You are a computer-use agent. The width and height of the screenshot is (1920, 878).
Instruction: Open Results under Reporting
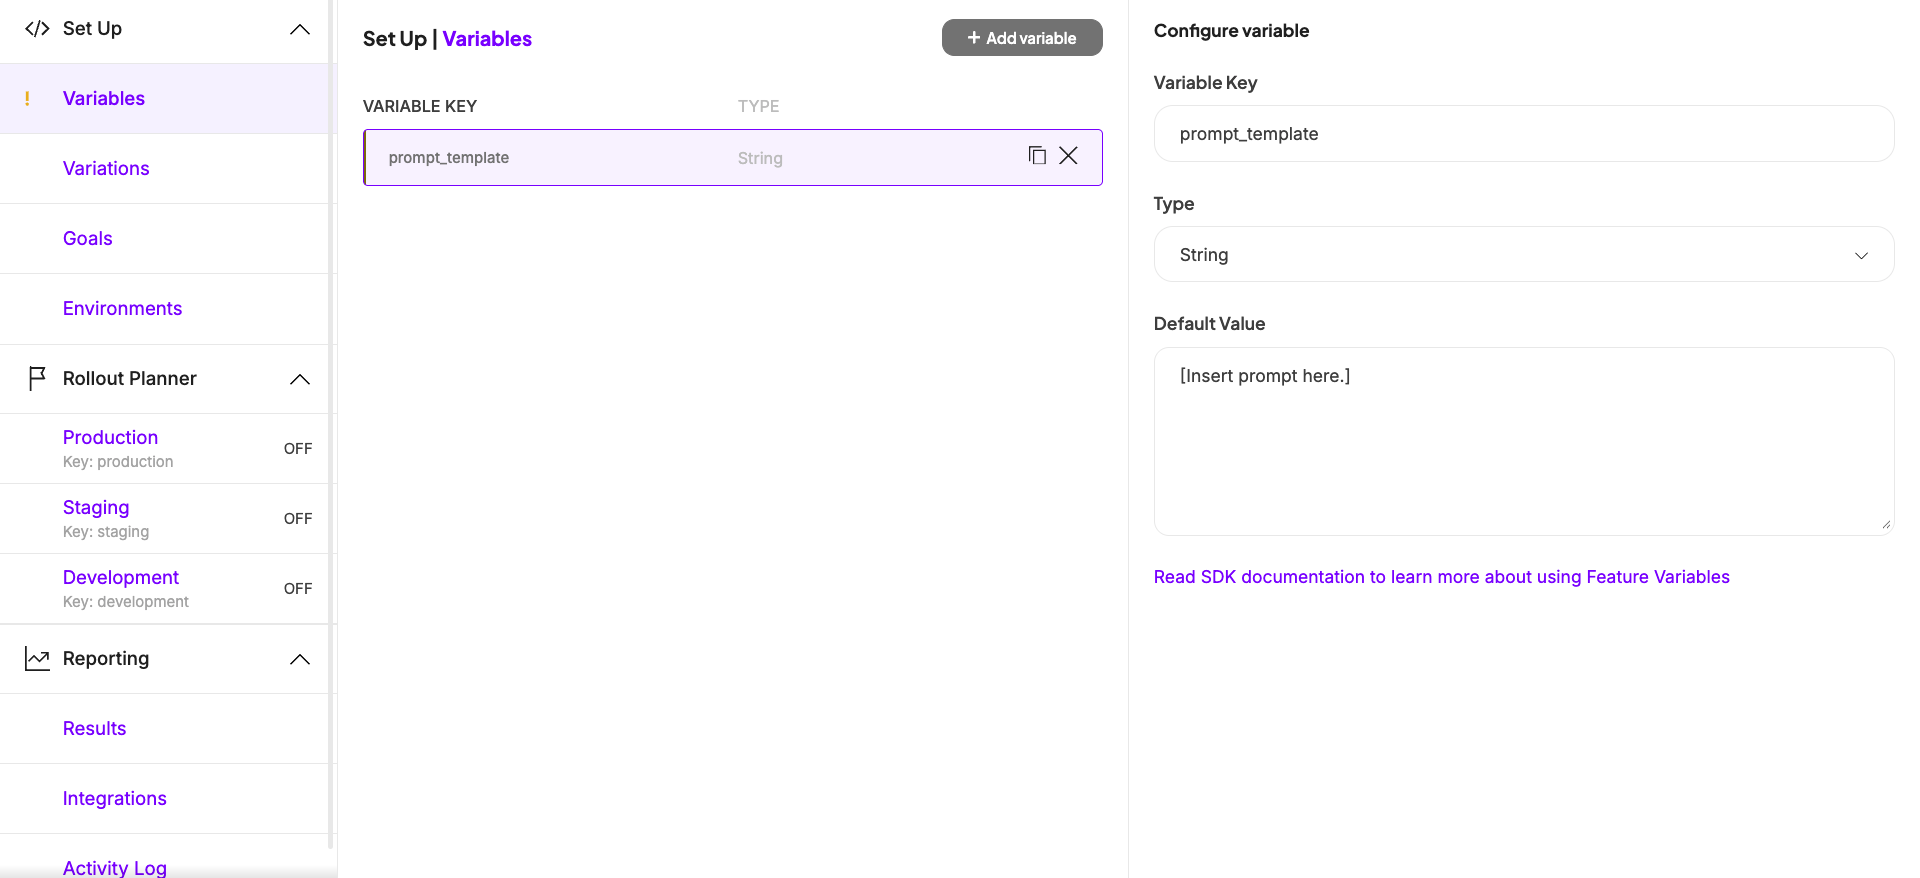[95, 728]
